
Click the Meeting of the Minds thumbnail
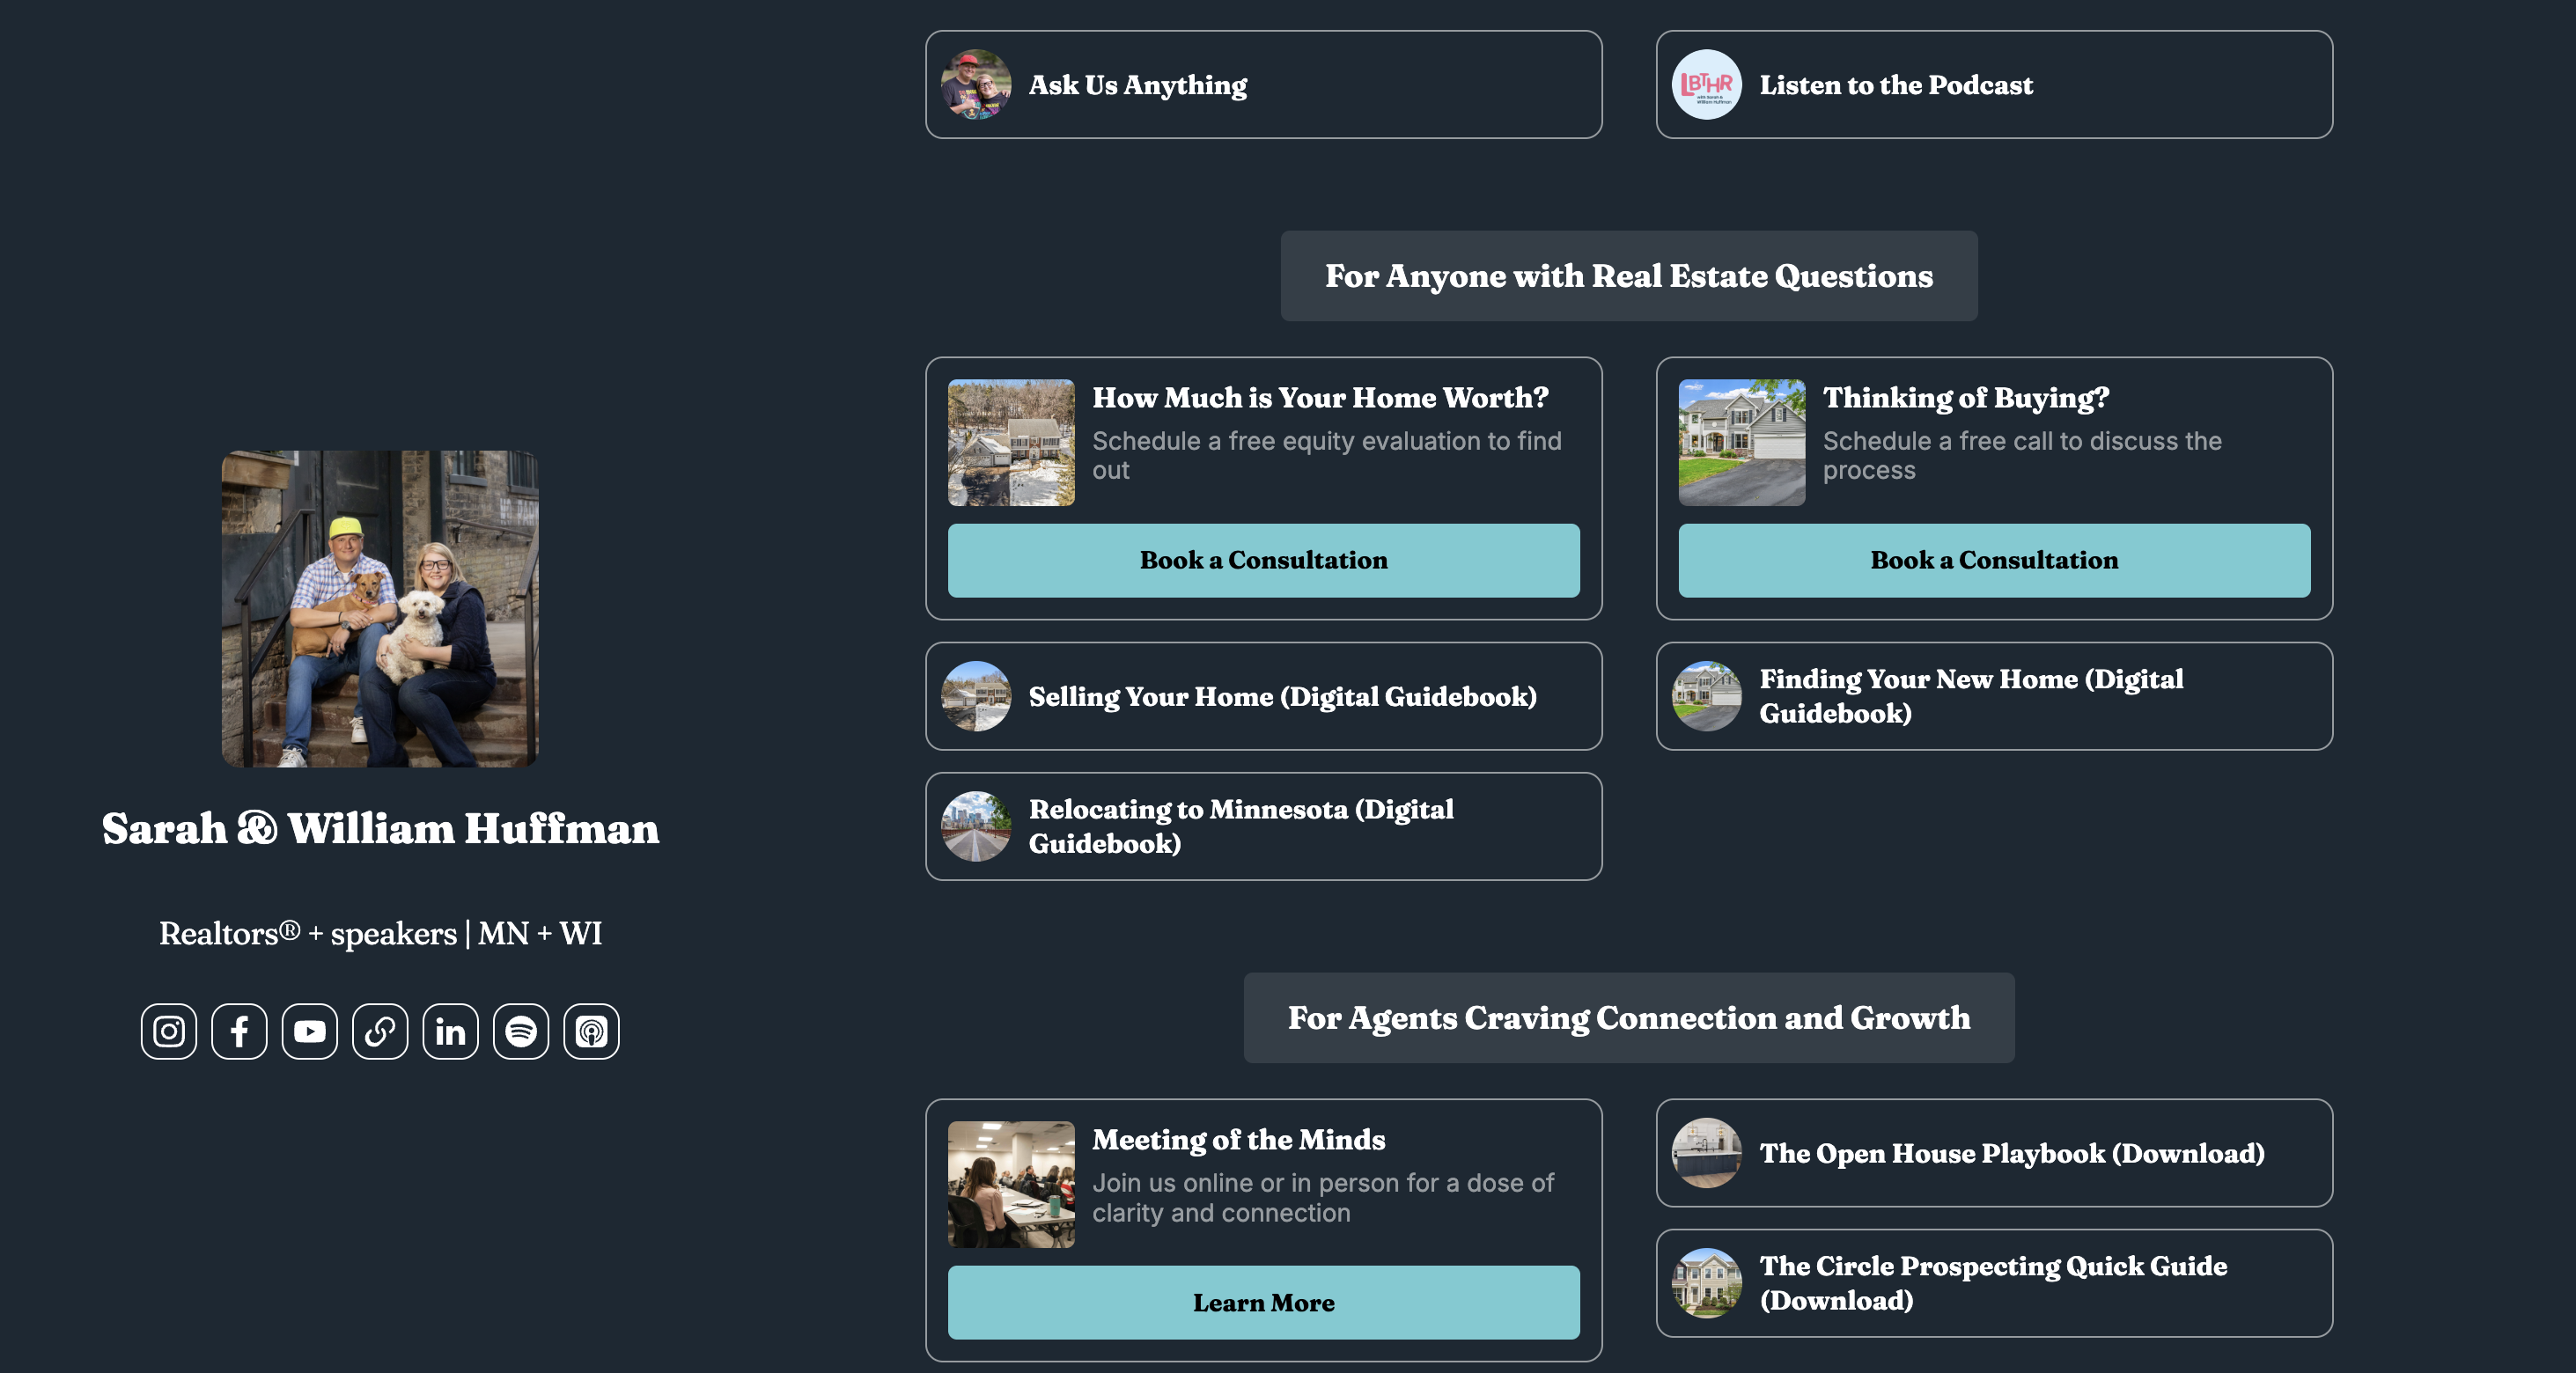click(x=1011, y=1184)
